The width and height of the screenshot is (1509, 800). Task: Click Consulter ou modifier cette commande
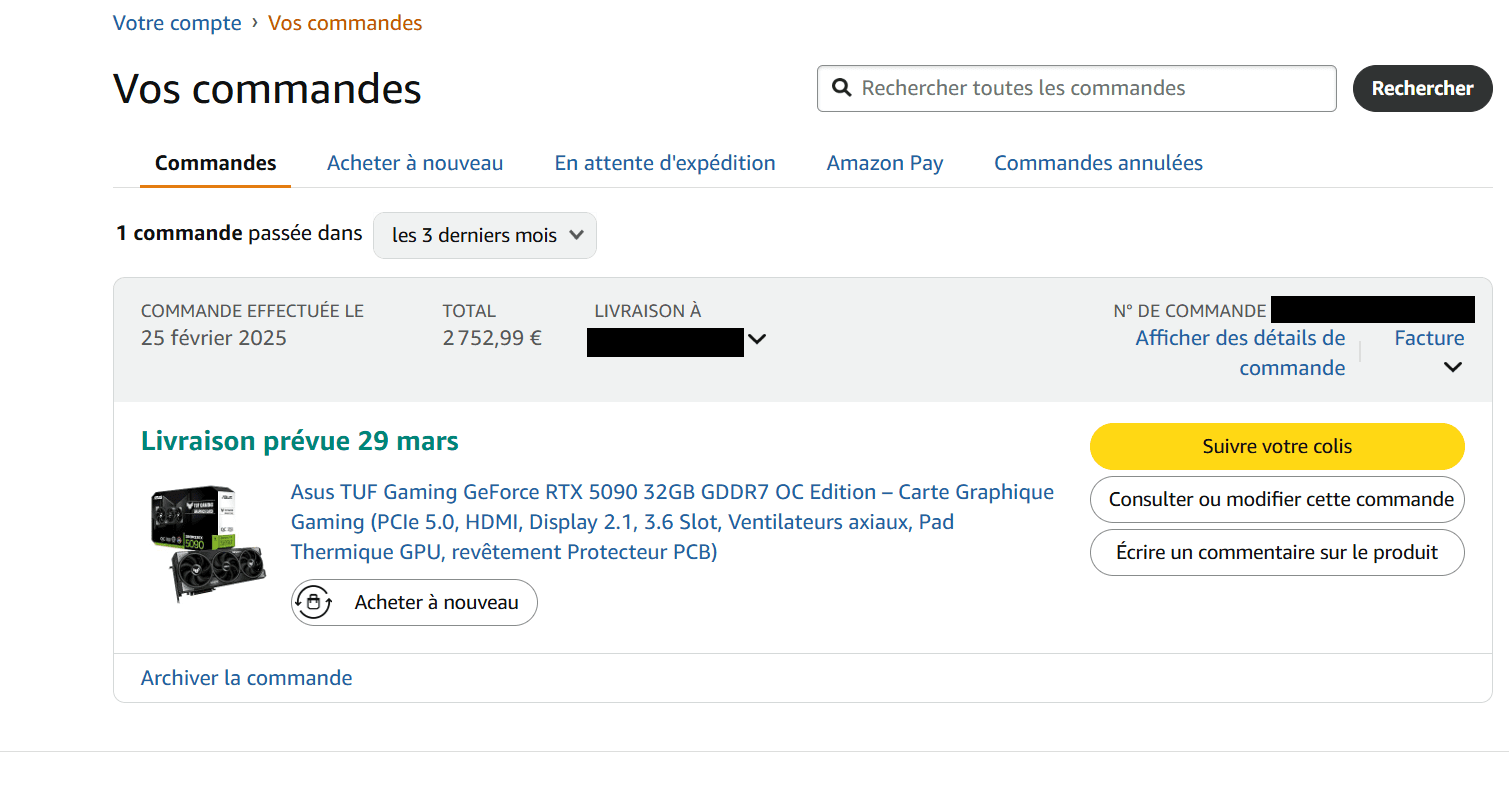point(1277,499)
